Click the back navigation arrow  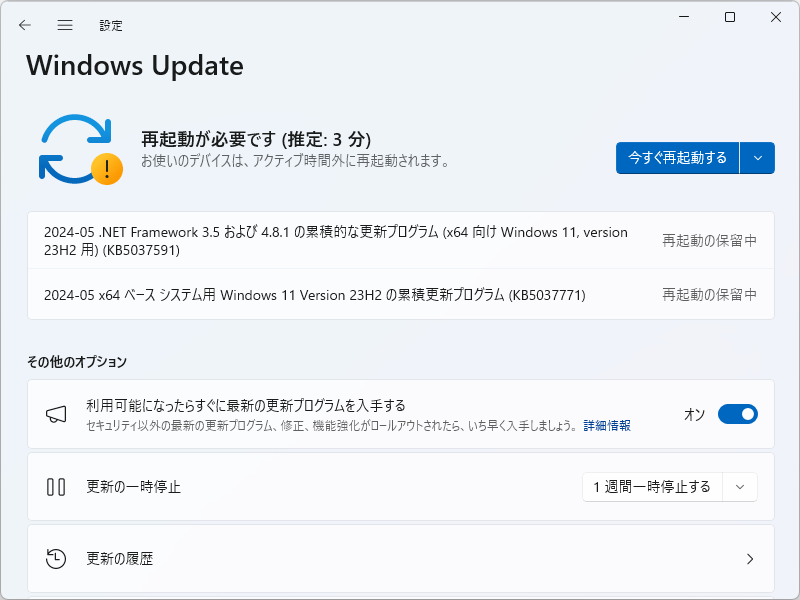(24, 25)
